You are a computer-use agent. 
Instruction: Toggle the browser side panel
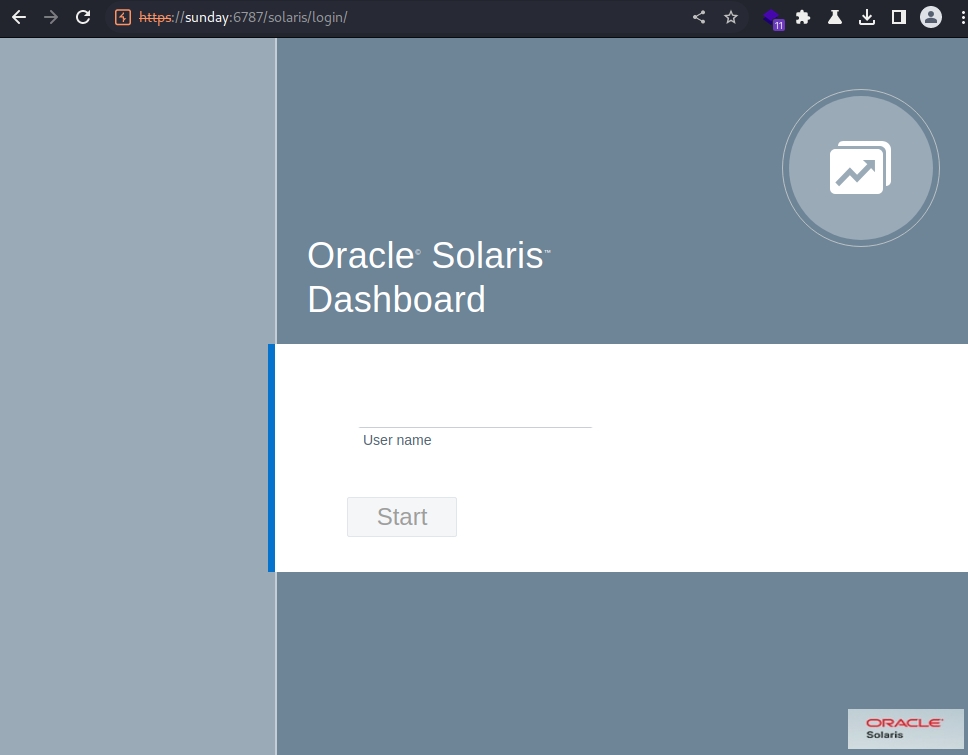pos(899,17)
